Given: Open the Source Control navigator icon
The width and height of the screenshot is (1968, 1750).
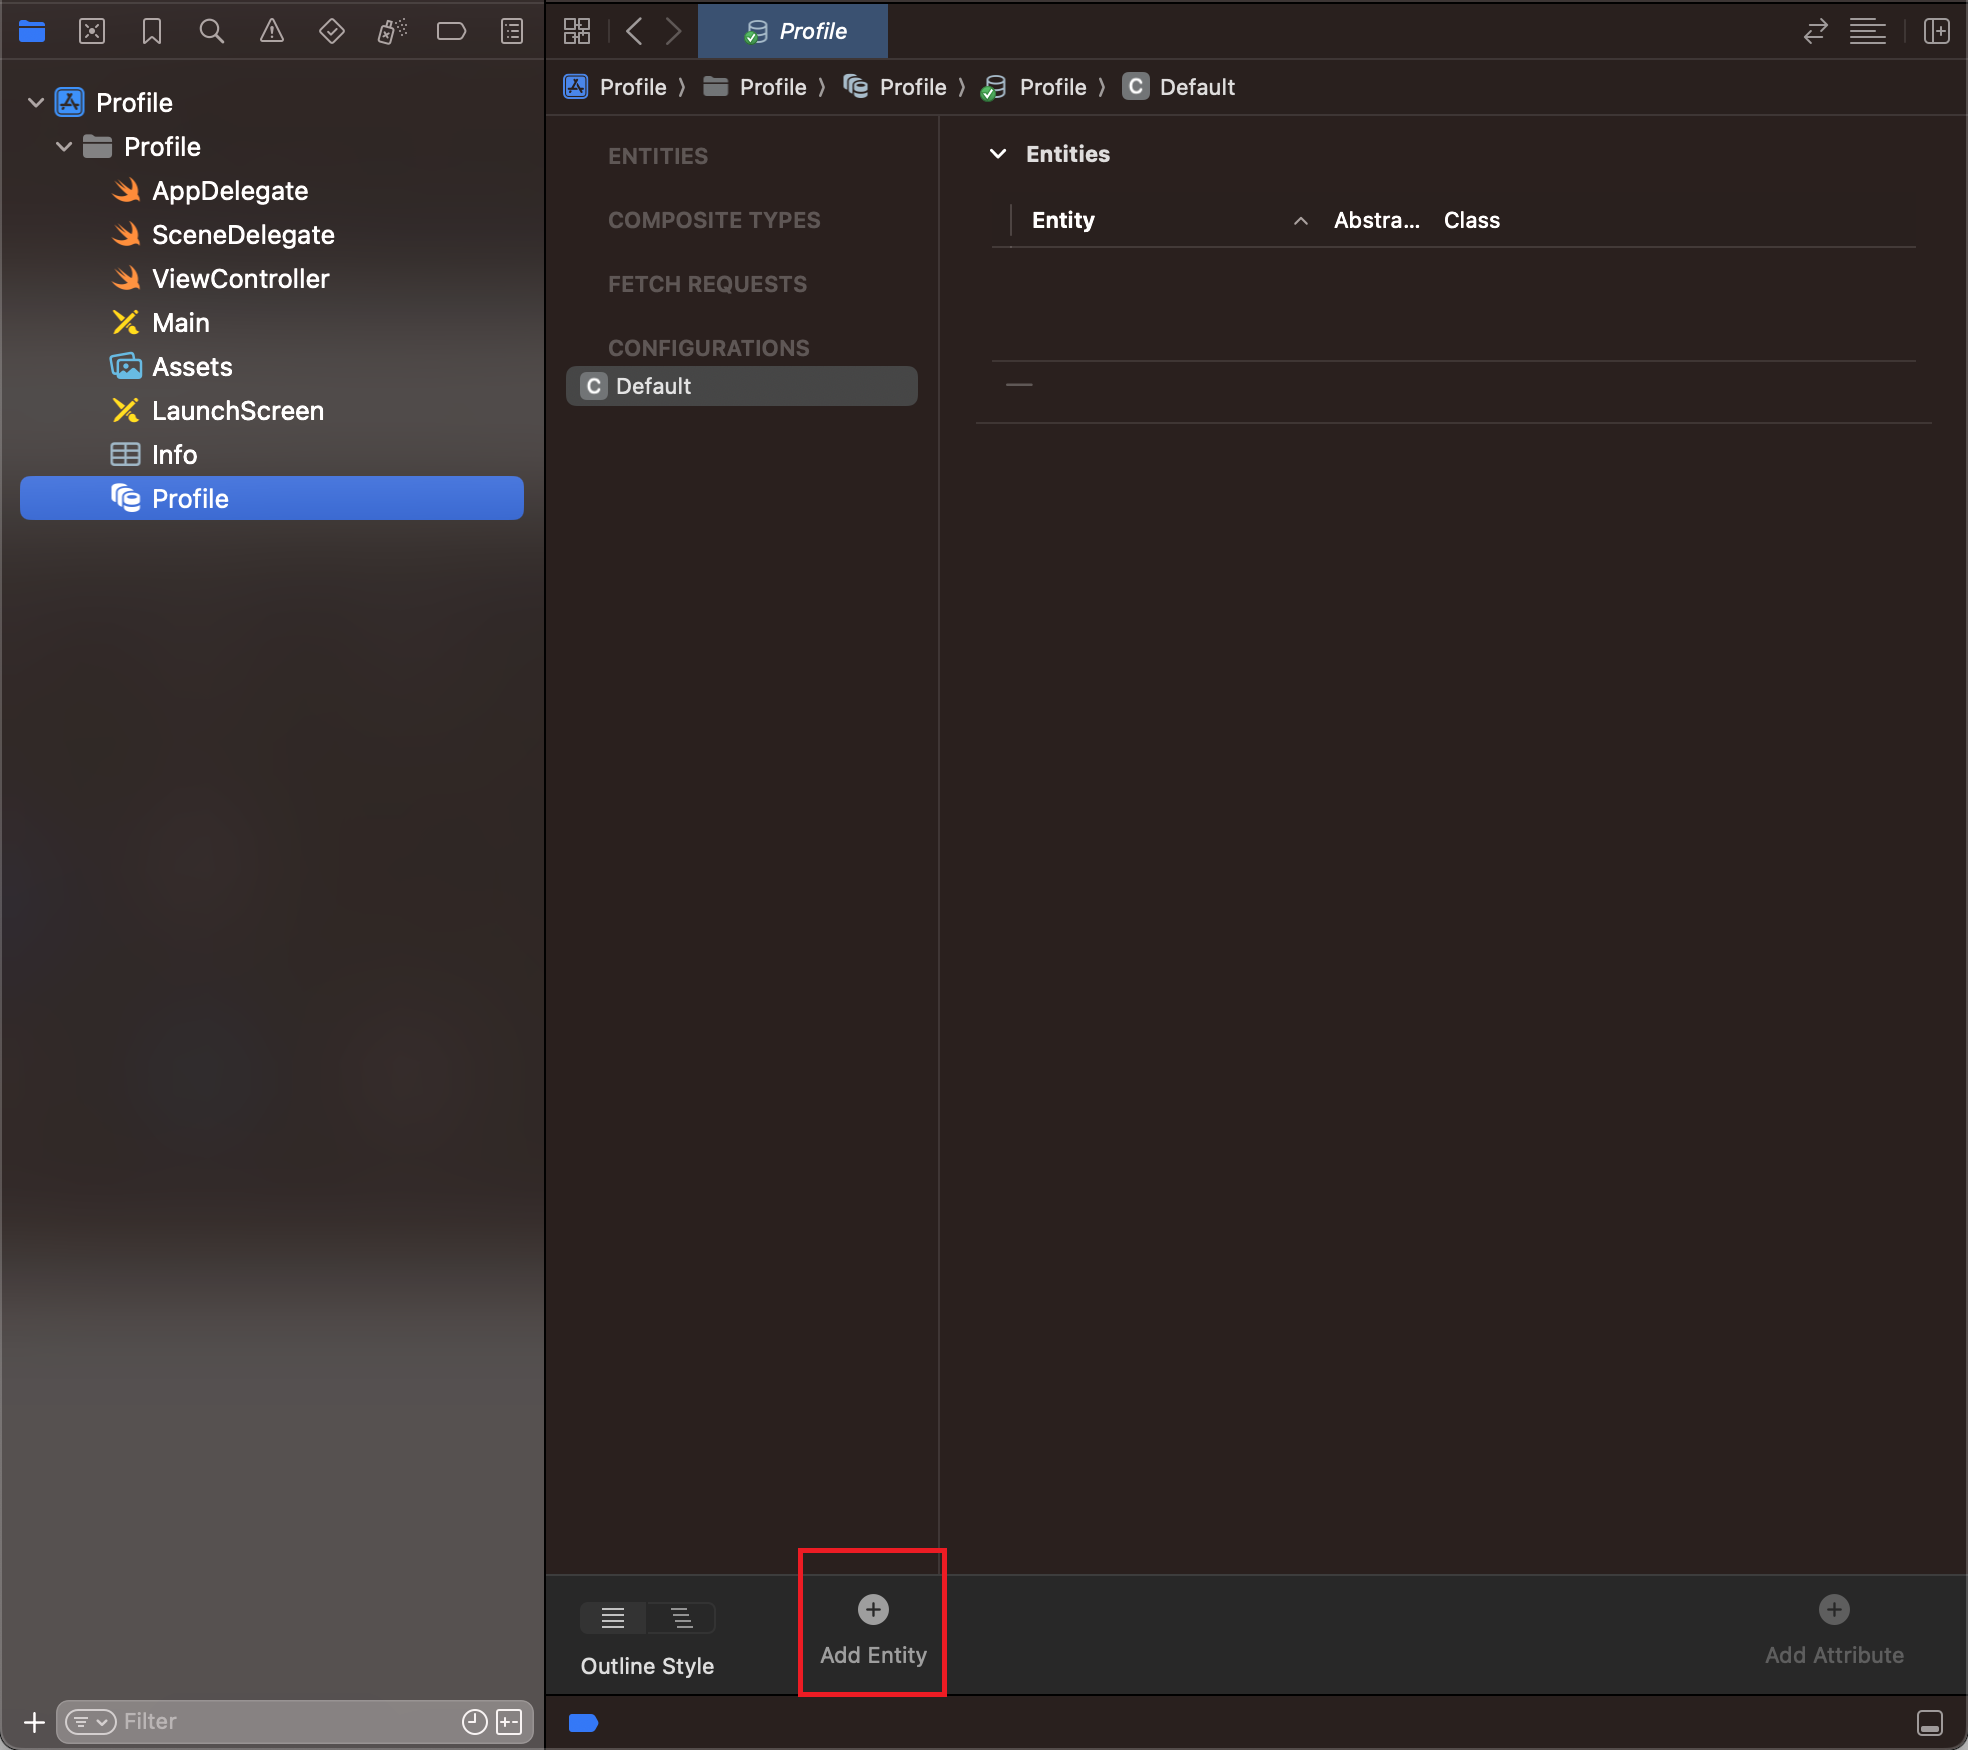Looking at the screenshot, I should click(92, 31).
